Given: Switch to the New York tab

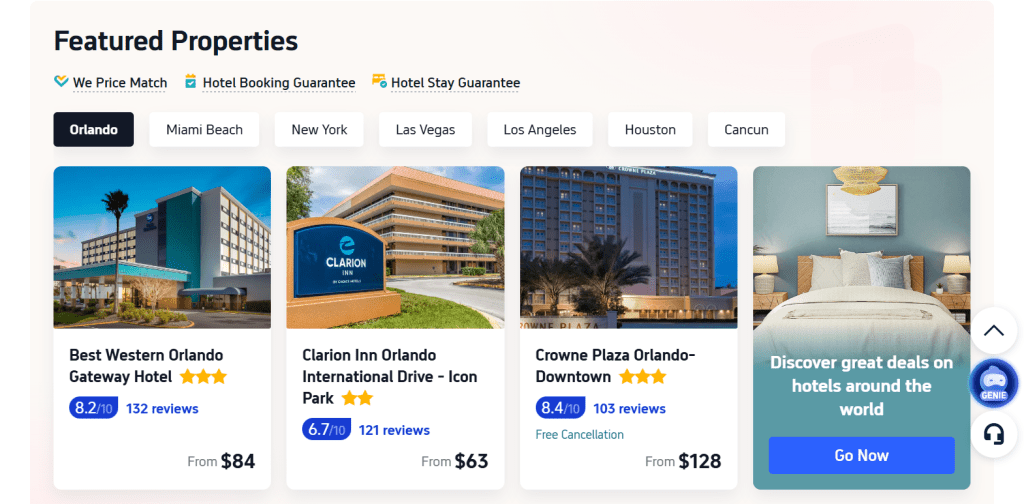Looking at the screenshot, I should click(x=319, y=130).
